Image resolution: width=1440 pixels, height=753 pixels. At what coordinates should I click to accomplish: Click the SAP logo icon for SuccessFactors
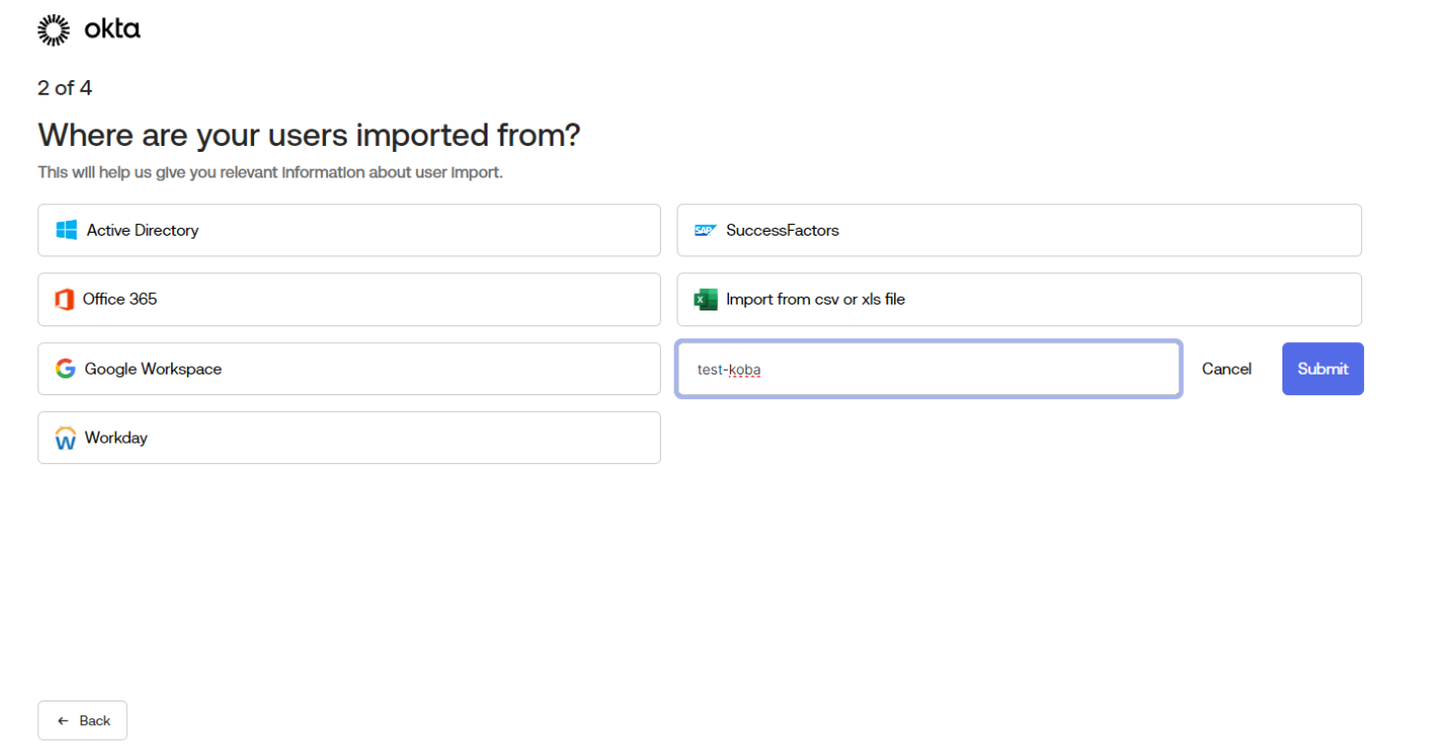pos(705,230)
